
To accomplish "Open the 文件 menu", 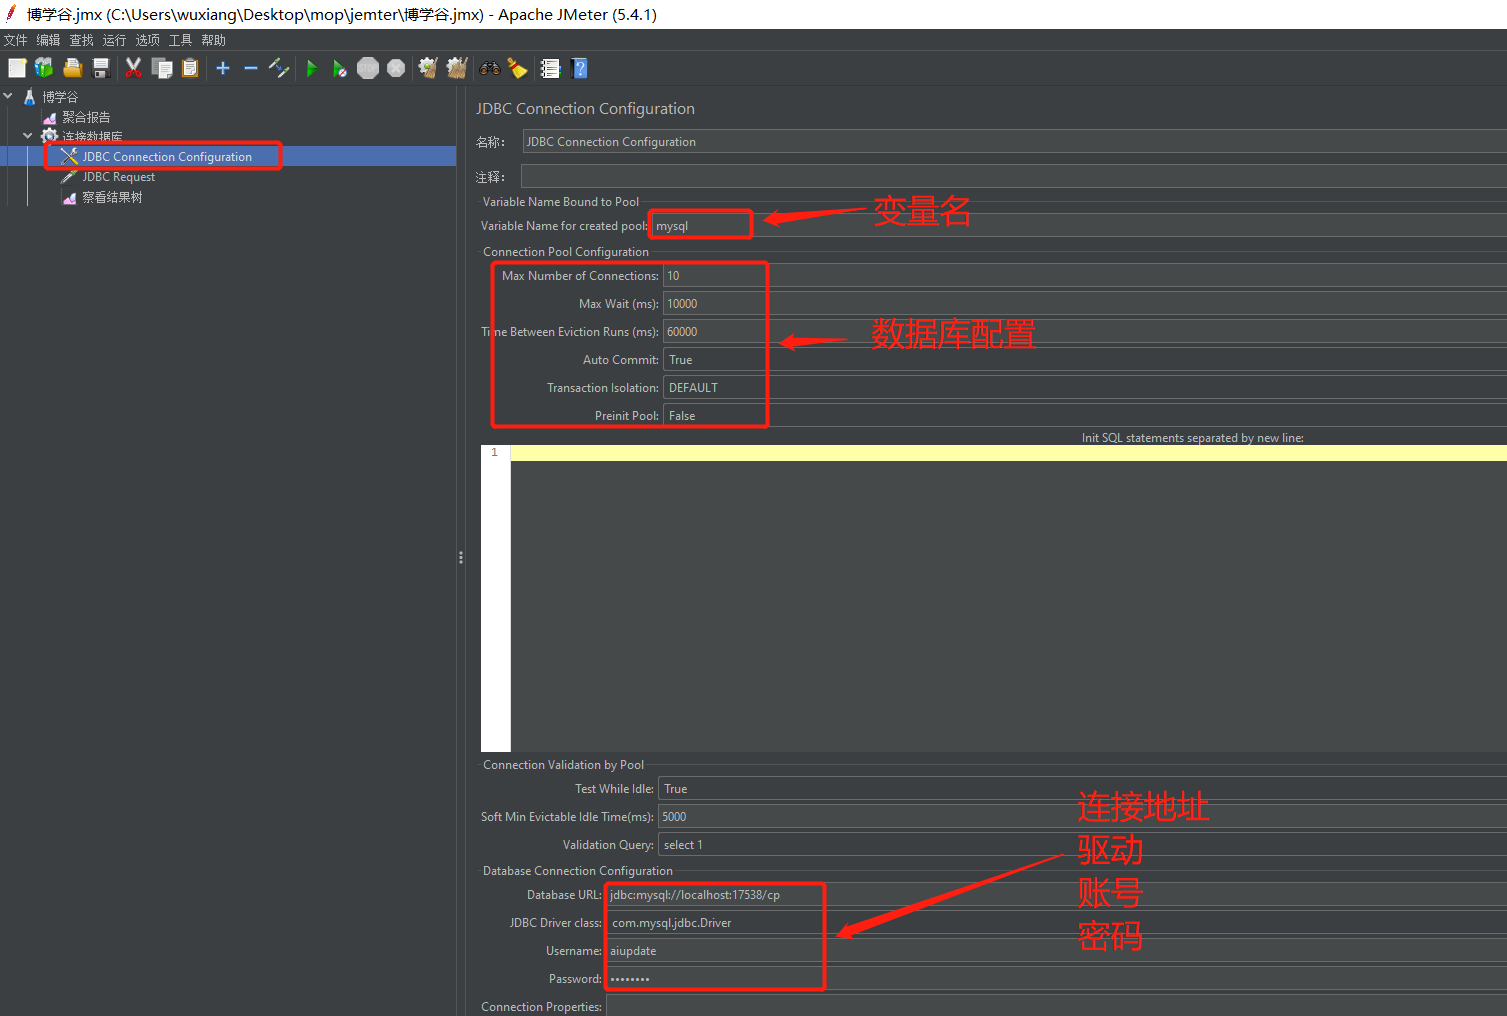I will (x=16, y=40).
